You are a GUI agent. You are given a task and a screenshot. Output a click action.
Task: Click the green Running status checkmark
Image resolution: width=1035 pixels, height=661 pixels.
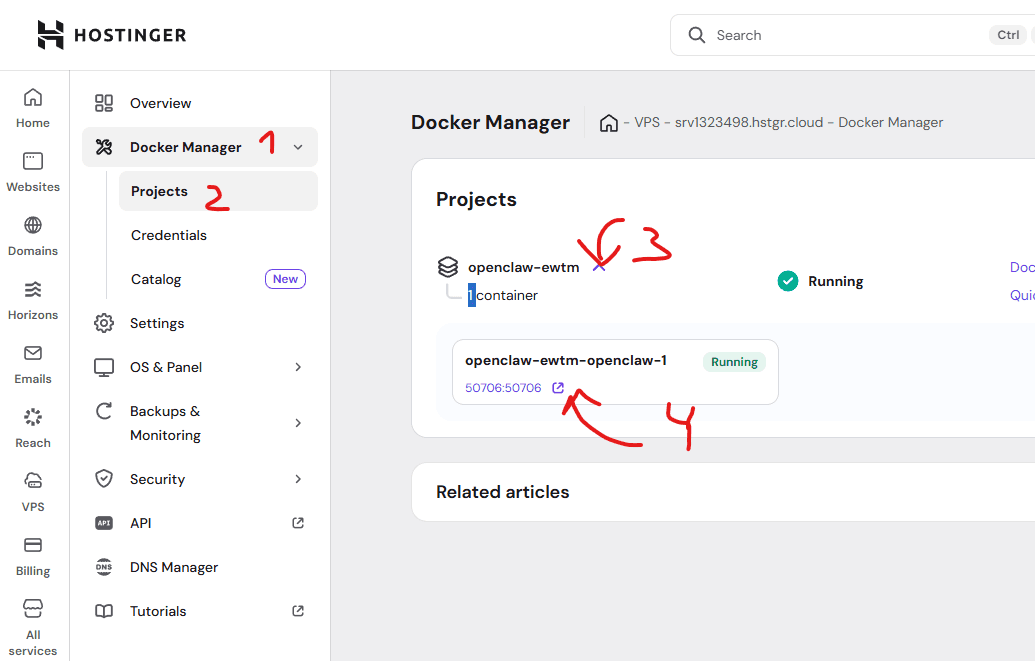tap(787, 281)
